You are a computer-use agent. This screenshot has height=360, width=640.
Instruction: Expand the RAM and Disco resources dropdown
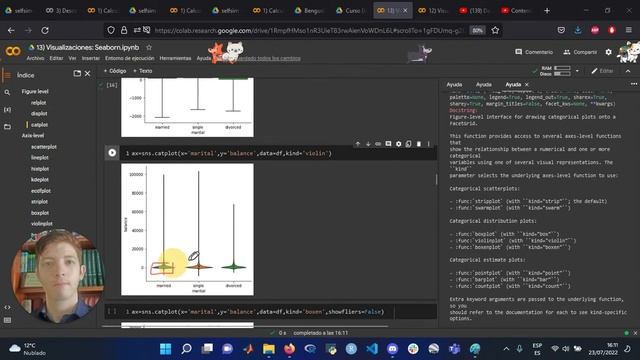(x=577, y=71)
